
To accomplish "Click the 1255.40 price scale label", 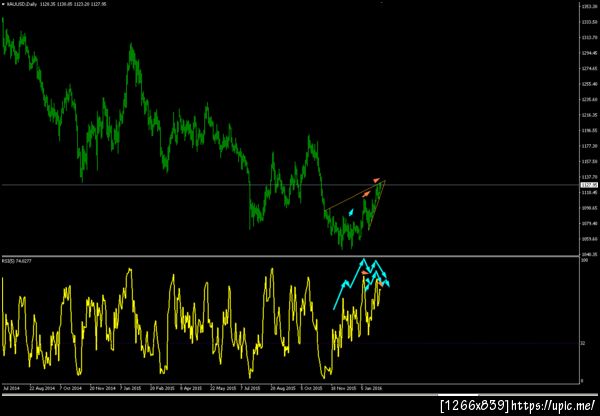I will (x=590, y=84).
